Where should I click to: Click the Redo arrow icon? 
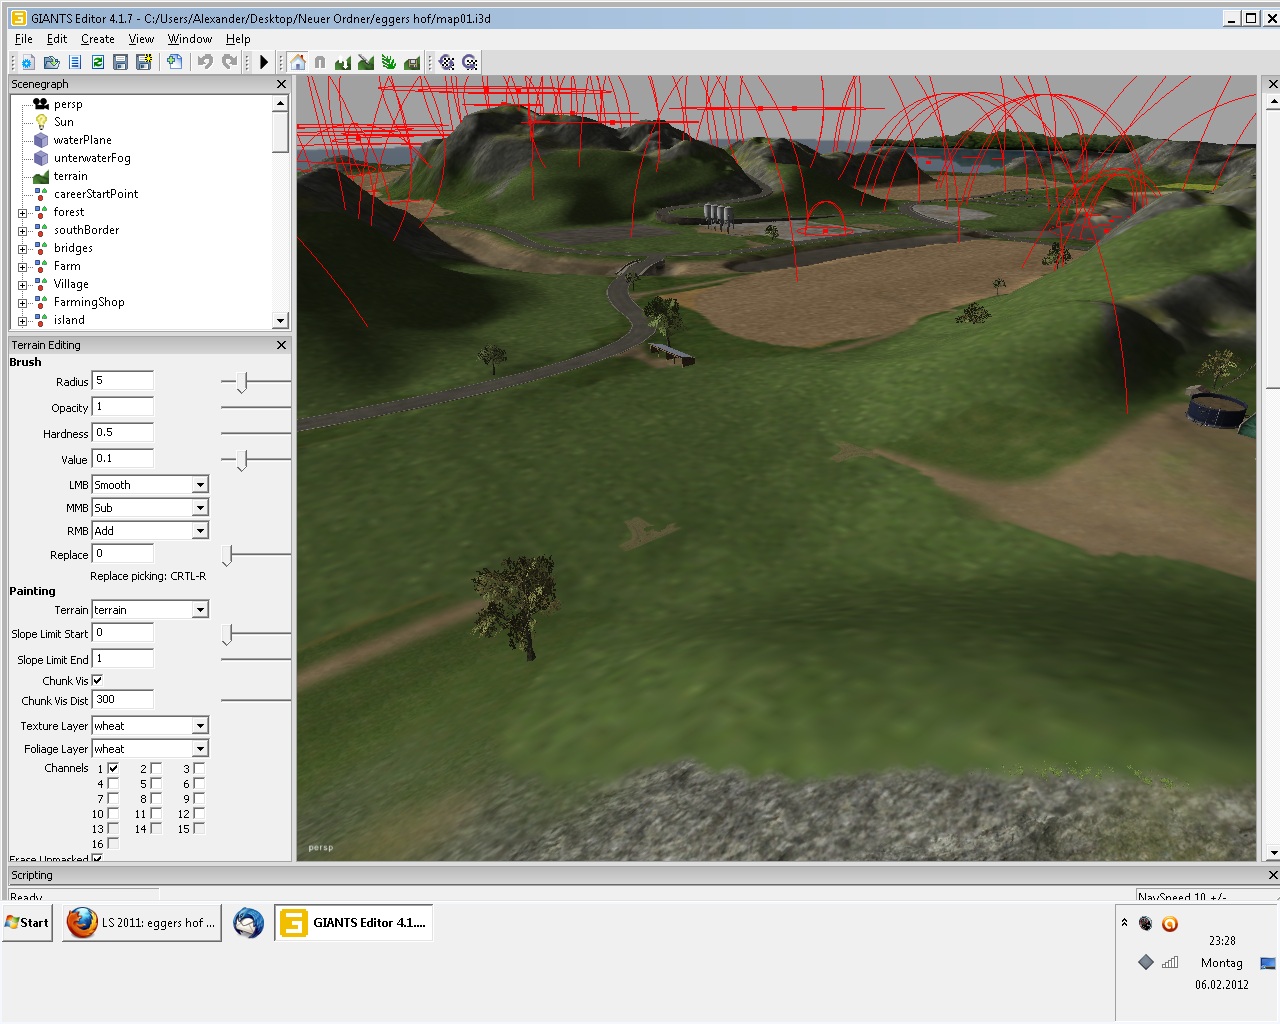tap(229, 62)
